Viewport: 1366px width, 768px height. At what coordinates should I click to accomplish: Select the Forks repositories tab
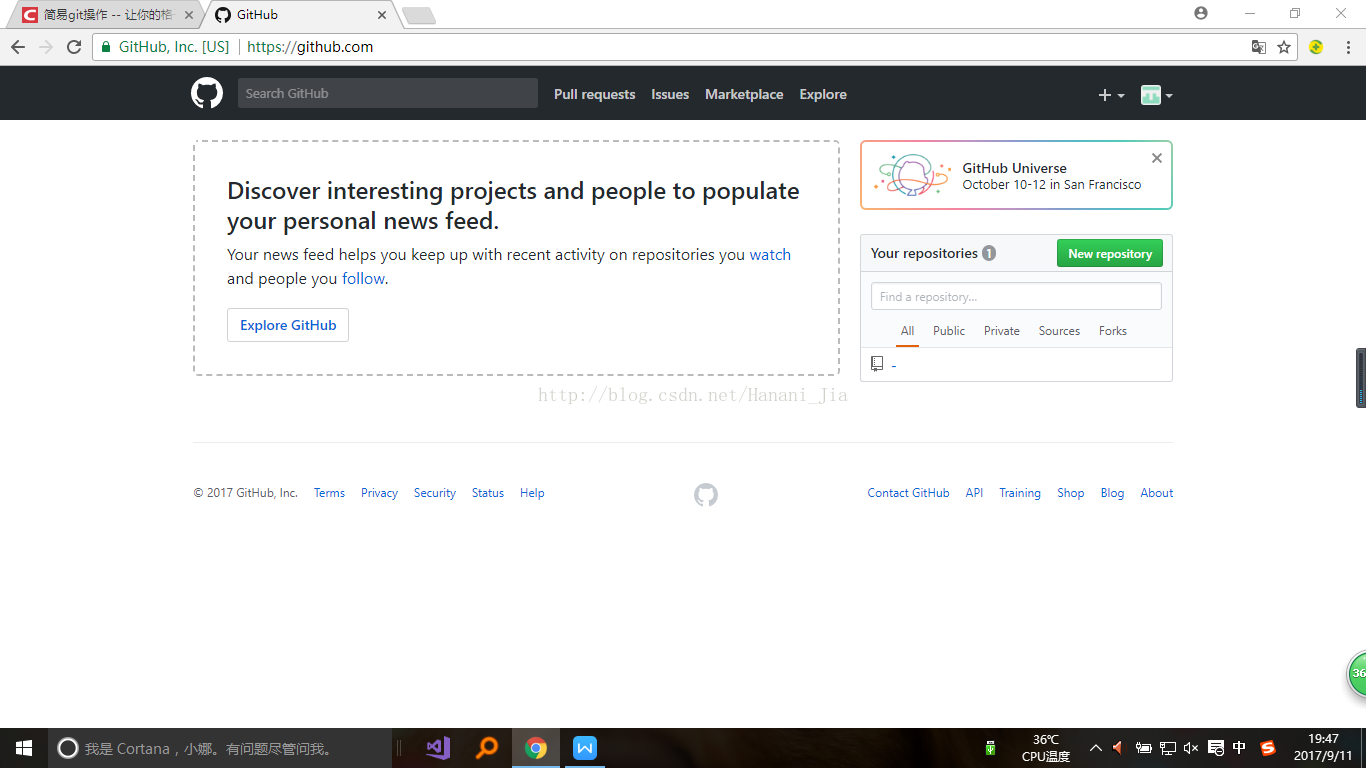(x=1112, y=331)
